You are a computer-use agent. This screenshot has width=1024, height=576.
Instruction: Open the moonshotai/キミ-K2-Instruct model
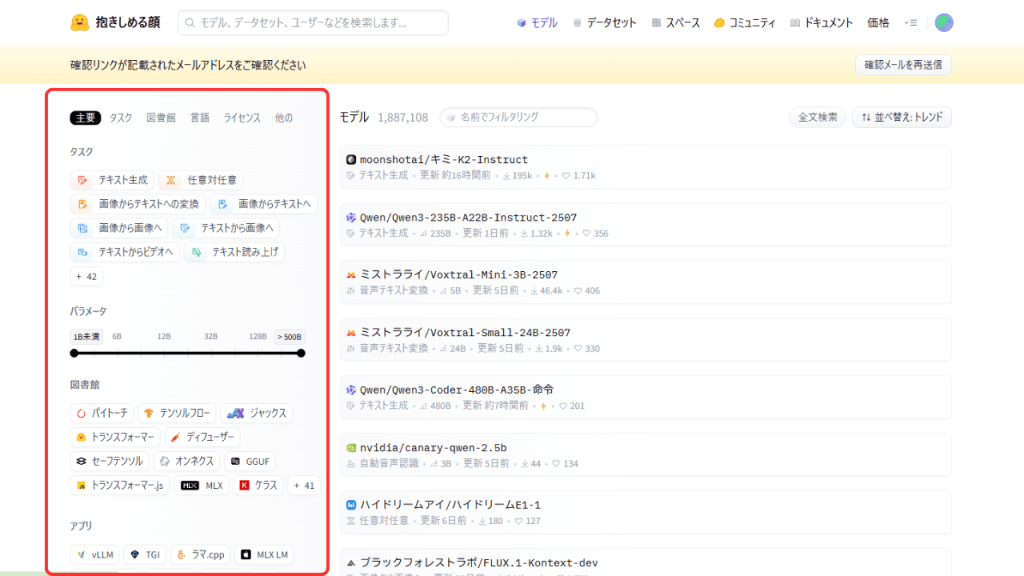point(645,167)
